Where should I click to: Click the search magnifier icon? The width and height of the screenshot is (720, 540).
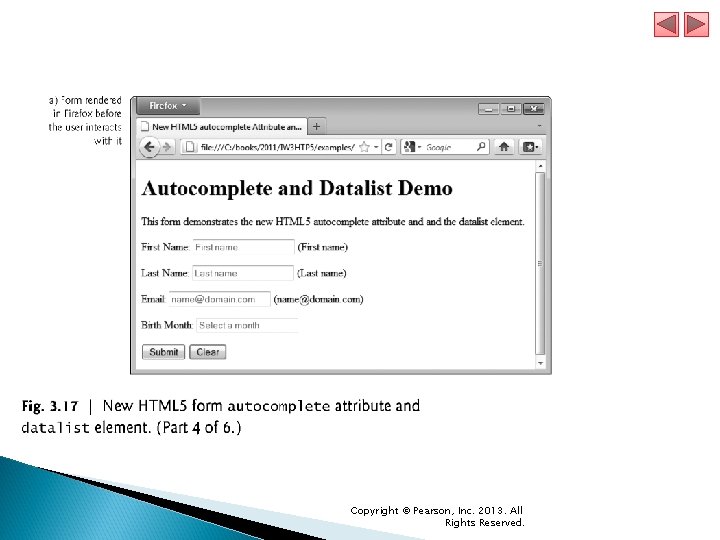click(x=481, y=146)
